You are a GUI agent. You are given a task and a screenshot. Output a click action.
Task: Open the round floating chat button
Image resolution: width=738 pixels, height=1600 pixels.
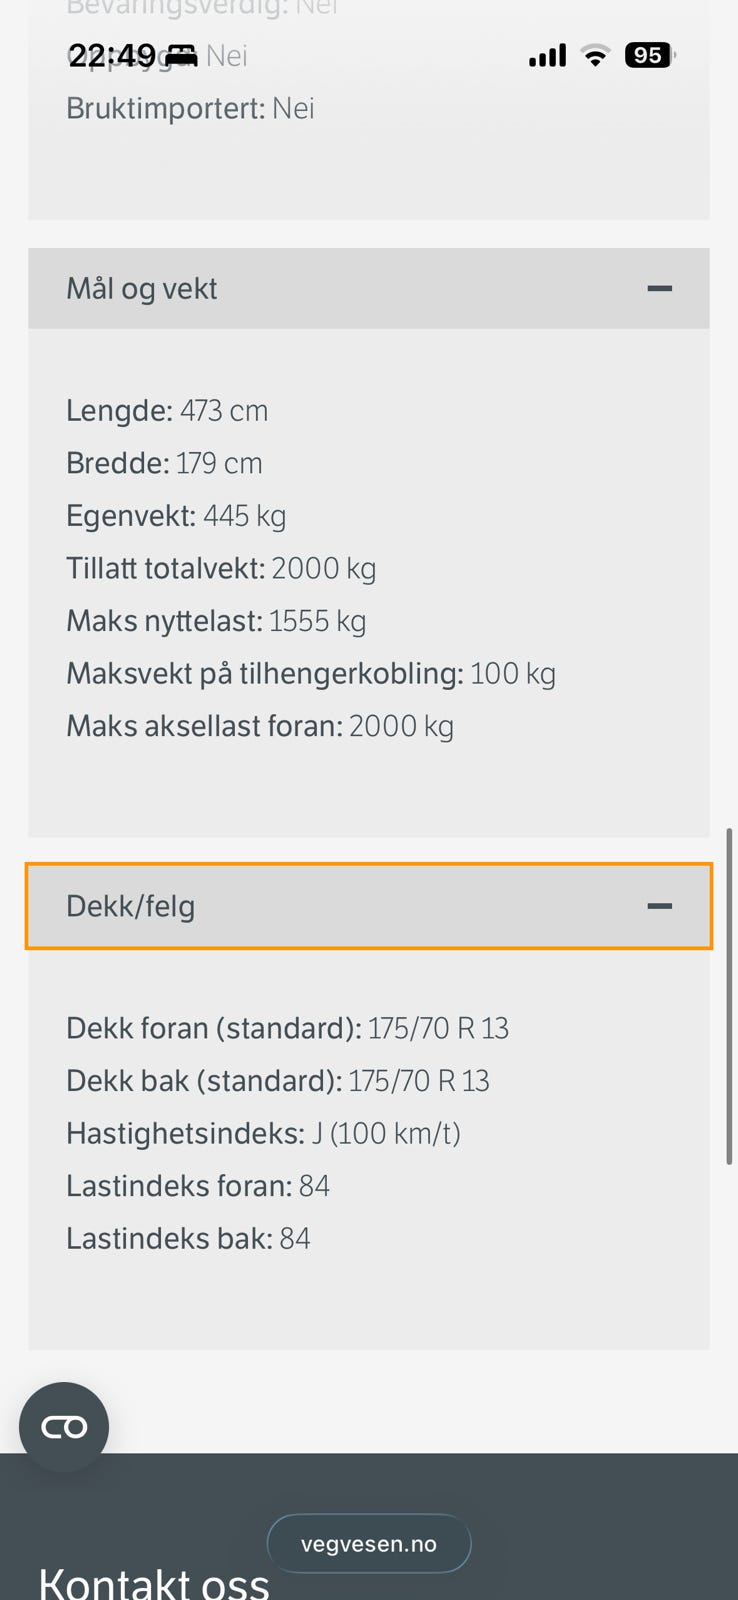[x=64, y=1427]
